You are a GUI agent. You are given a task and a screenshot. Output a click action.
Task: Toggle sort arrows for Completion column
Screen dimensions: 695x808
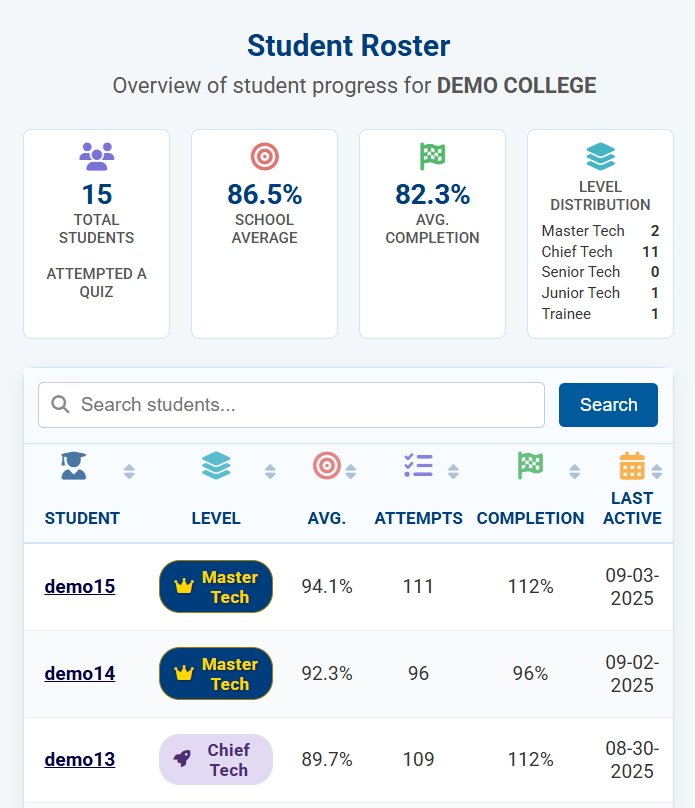point(574,471)
